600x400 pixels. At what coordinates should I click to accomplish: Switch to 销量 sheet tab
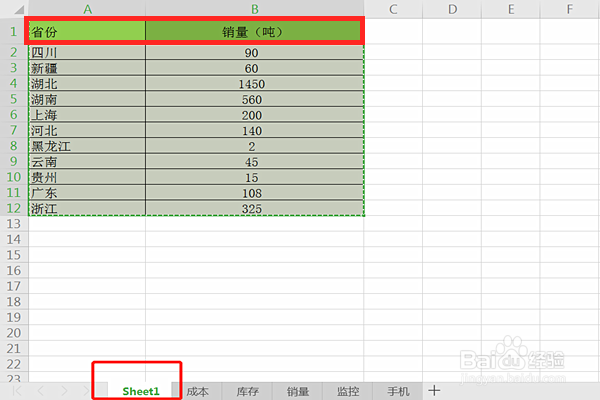[x=298, y=391]
